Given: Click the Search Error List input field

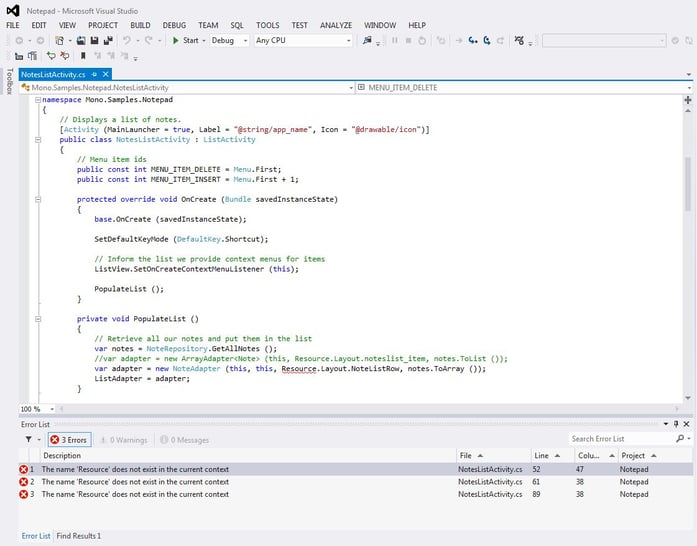Looking at the screenshot, I should coord(621,439).
